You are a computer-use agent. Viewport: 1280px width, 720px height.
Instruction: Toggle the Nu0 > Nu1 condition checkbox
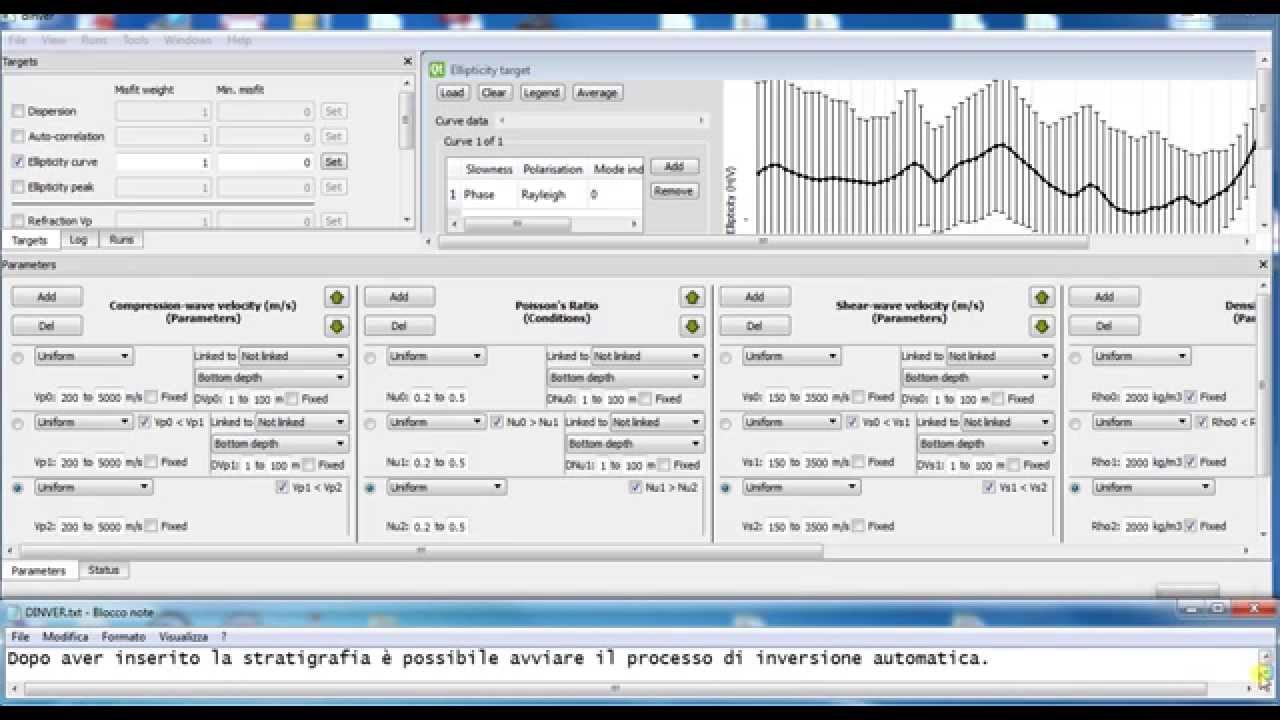[x=498, y=422]
